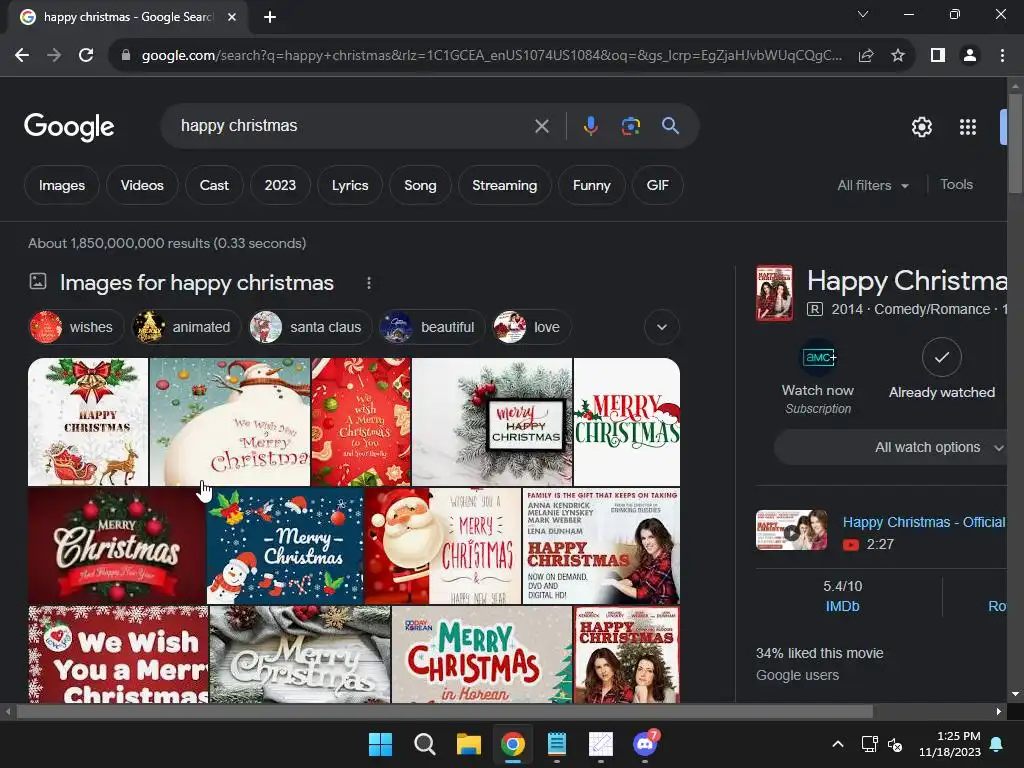The height and width of the screenshot is (768, 1024).
Task: Filter images by santa claus chip
Action: (310, 327)
